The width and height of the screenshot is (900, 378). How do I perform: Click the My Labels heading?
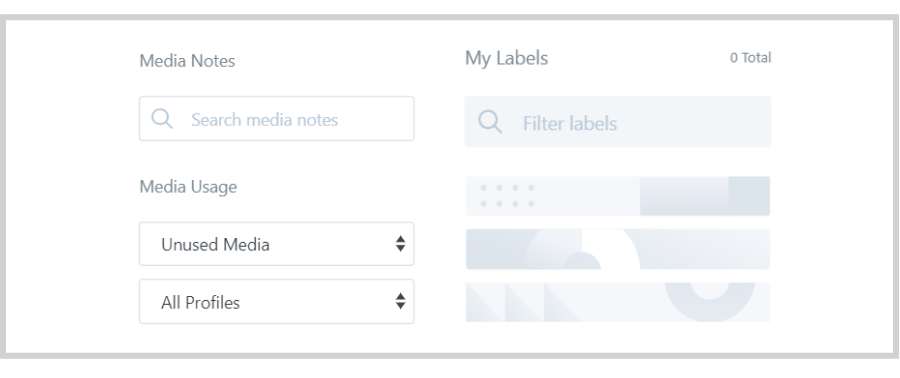[x=506, y=58]
